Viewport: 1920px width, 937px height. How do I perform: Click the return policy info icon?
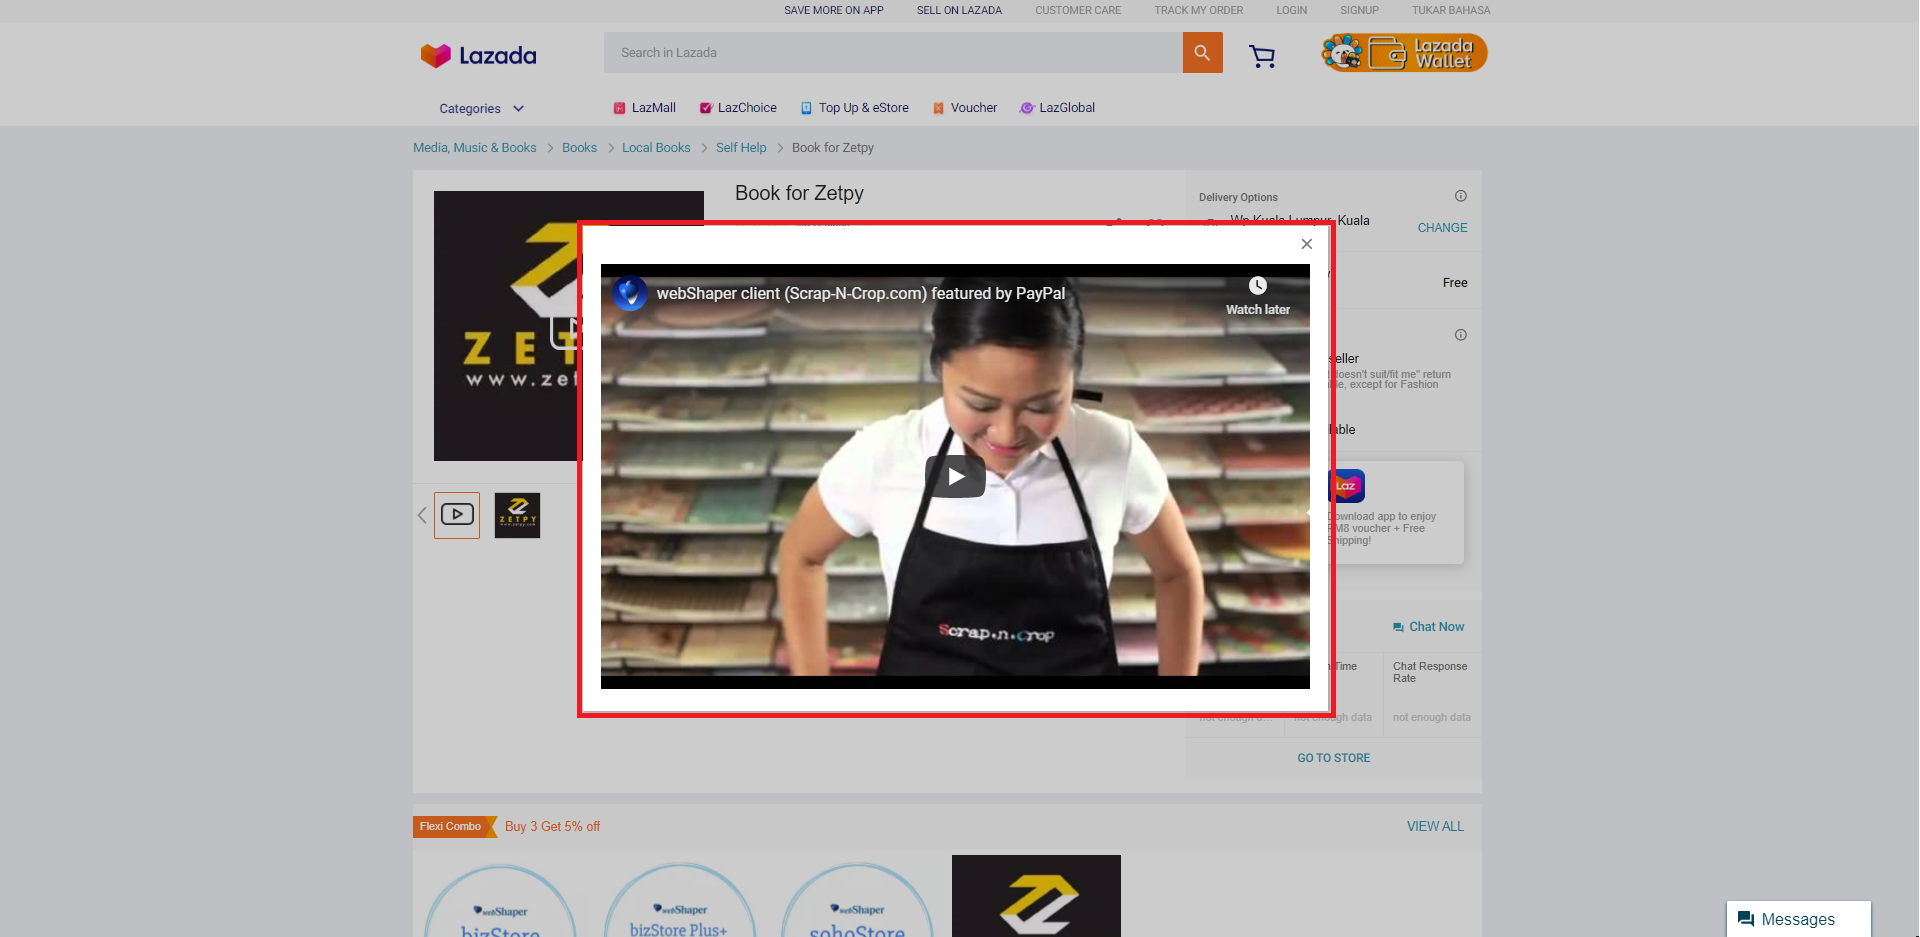click(1461, 335)
